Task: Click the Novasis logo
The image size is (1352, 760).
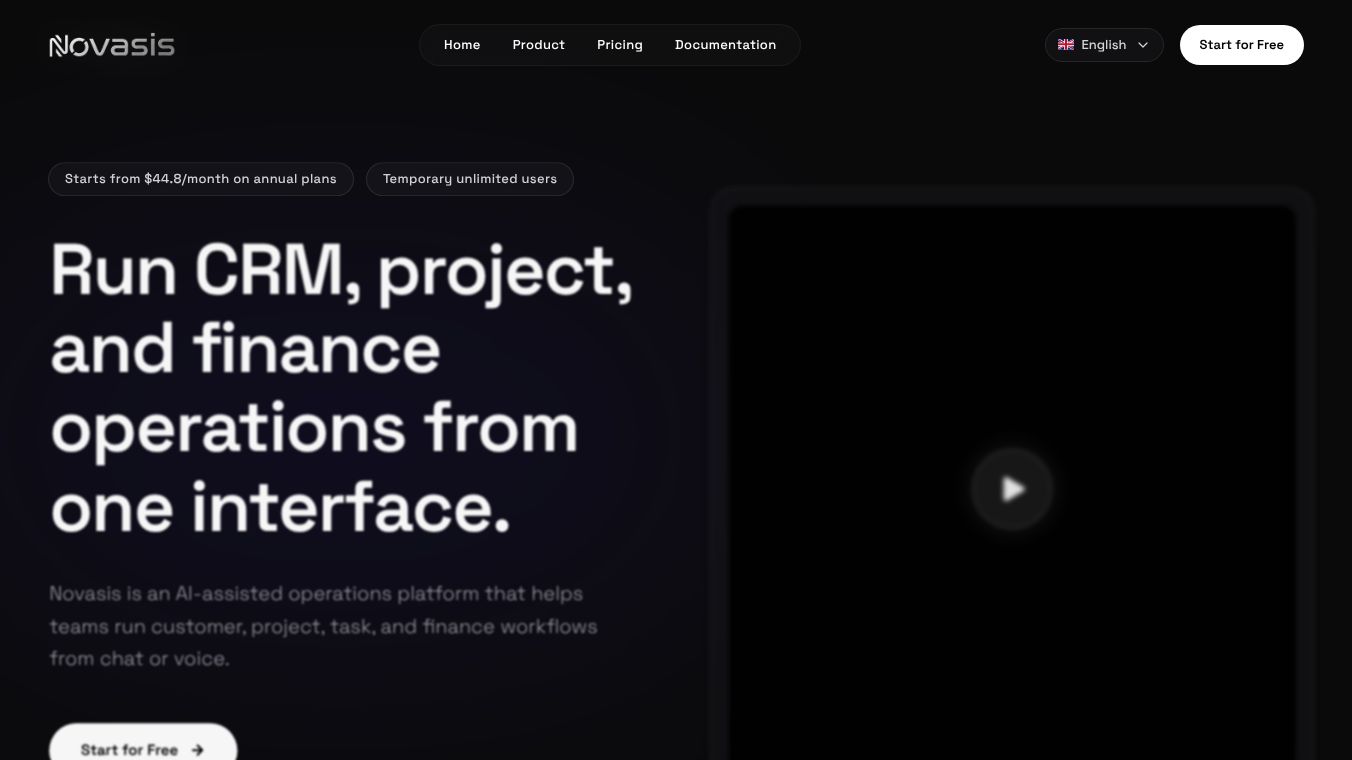Action: point(112,45)
